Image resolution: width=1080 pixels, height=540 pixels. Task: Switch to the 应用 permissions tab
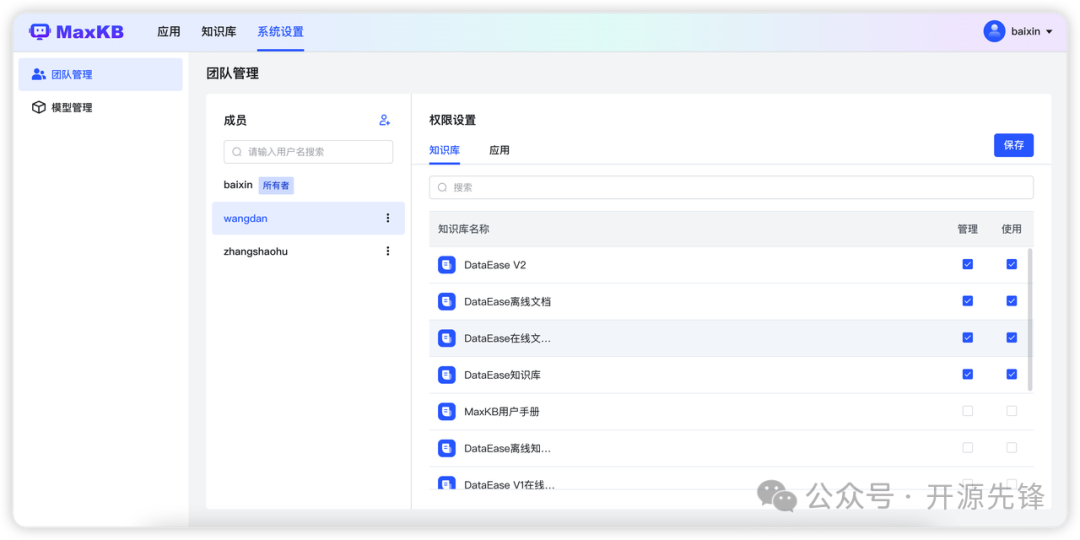499,150
